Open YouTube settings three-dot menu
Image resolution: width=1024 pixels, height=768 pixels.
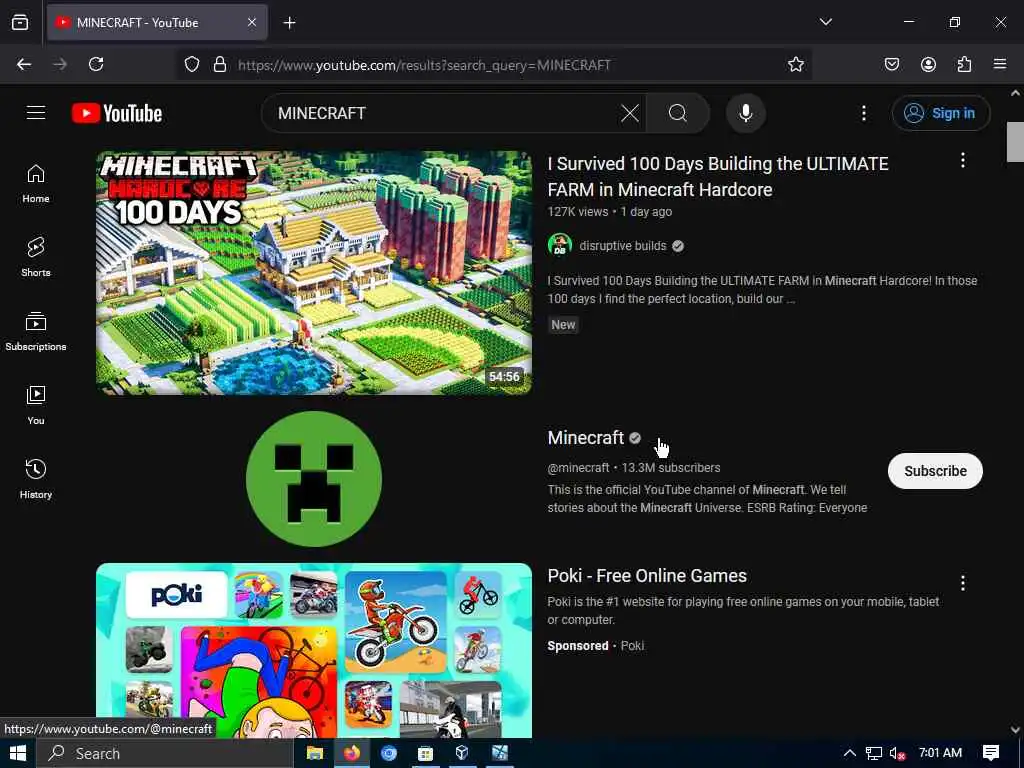click(x=864, y=113)
